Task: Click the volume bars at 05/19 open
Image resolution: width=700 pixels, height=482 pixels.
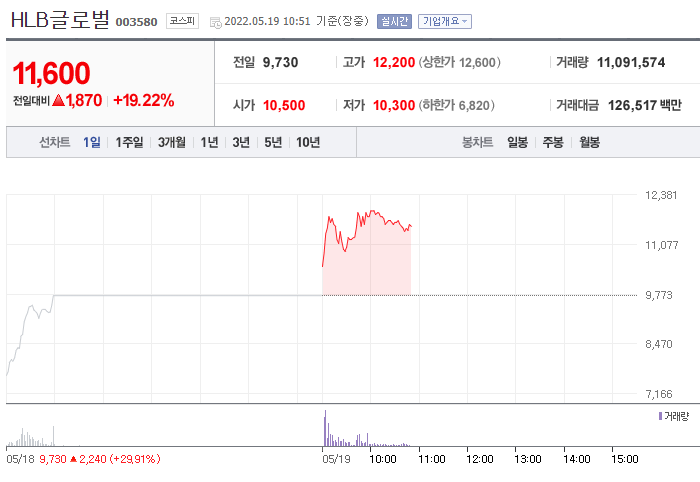Action: pos(325,432)
